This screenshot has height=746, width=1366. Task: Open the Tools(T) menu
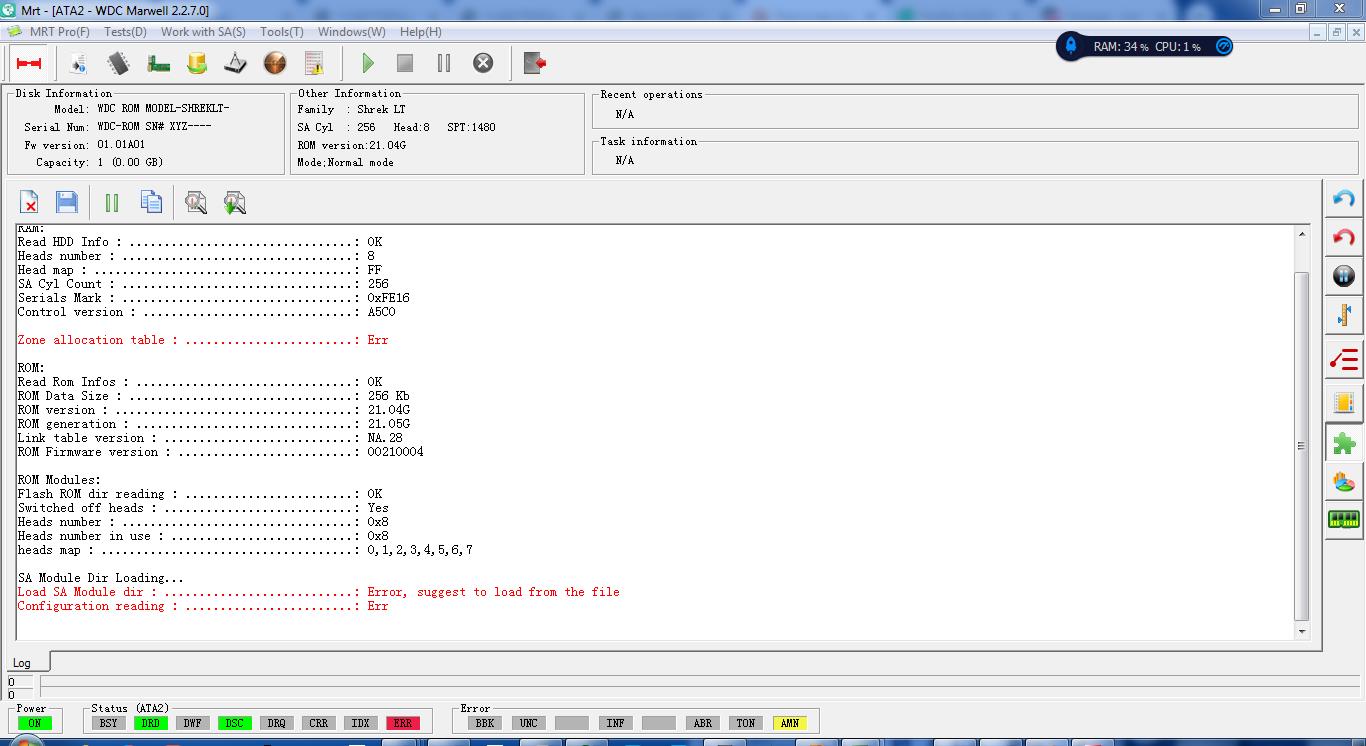[x=282, y=32]
